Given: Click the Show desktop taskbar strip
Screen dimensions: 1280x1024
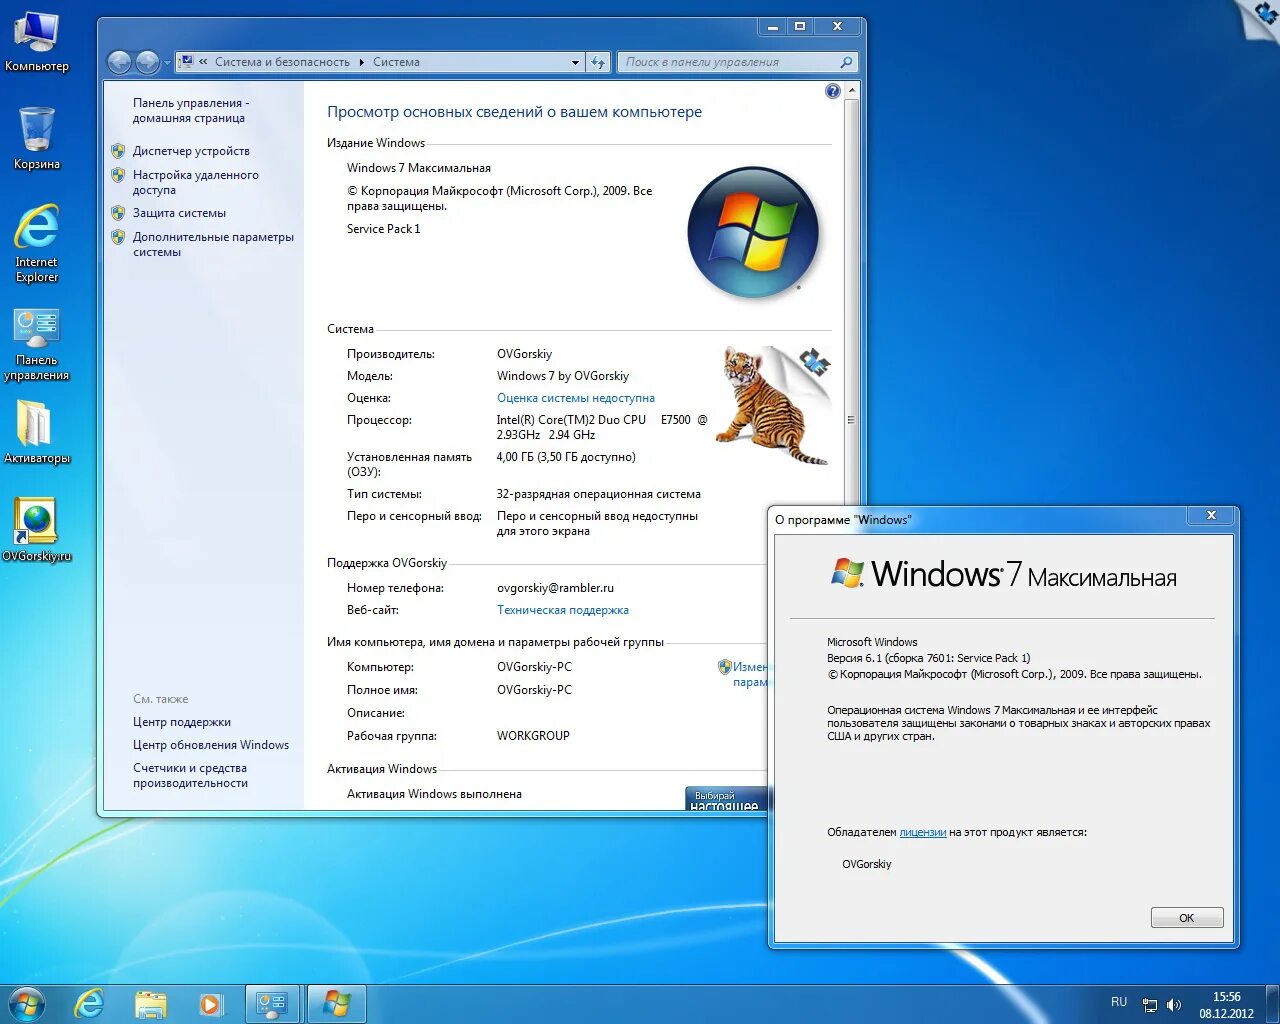Looking at the screenshot, I should click(x=1272, y=1004).
